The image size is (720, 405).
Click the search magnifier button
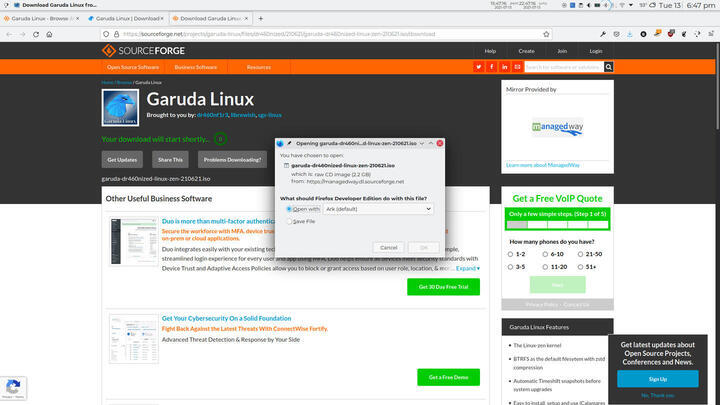coord(608,67)
